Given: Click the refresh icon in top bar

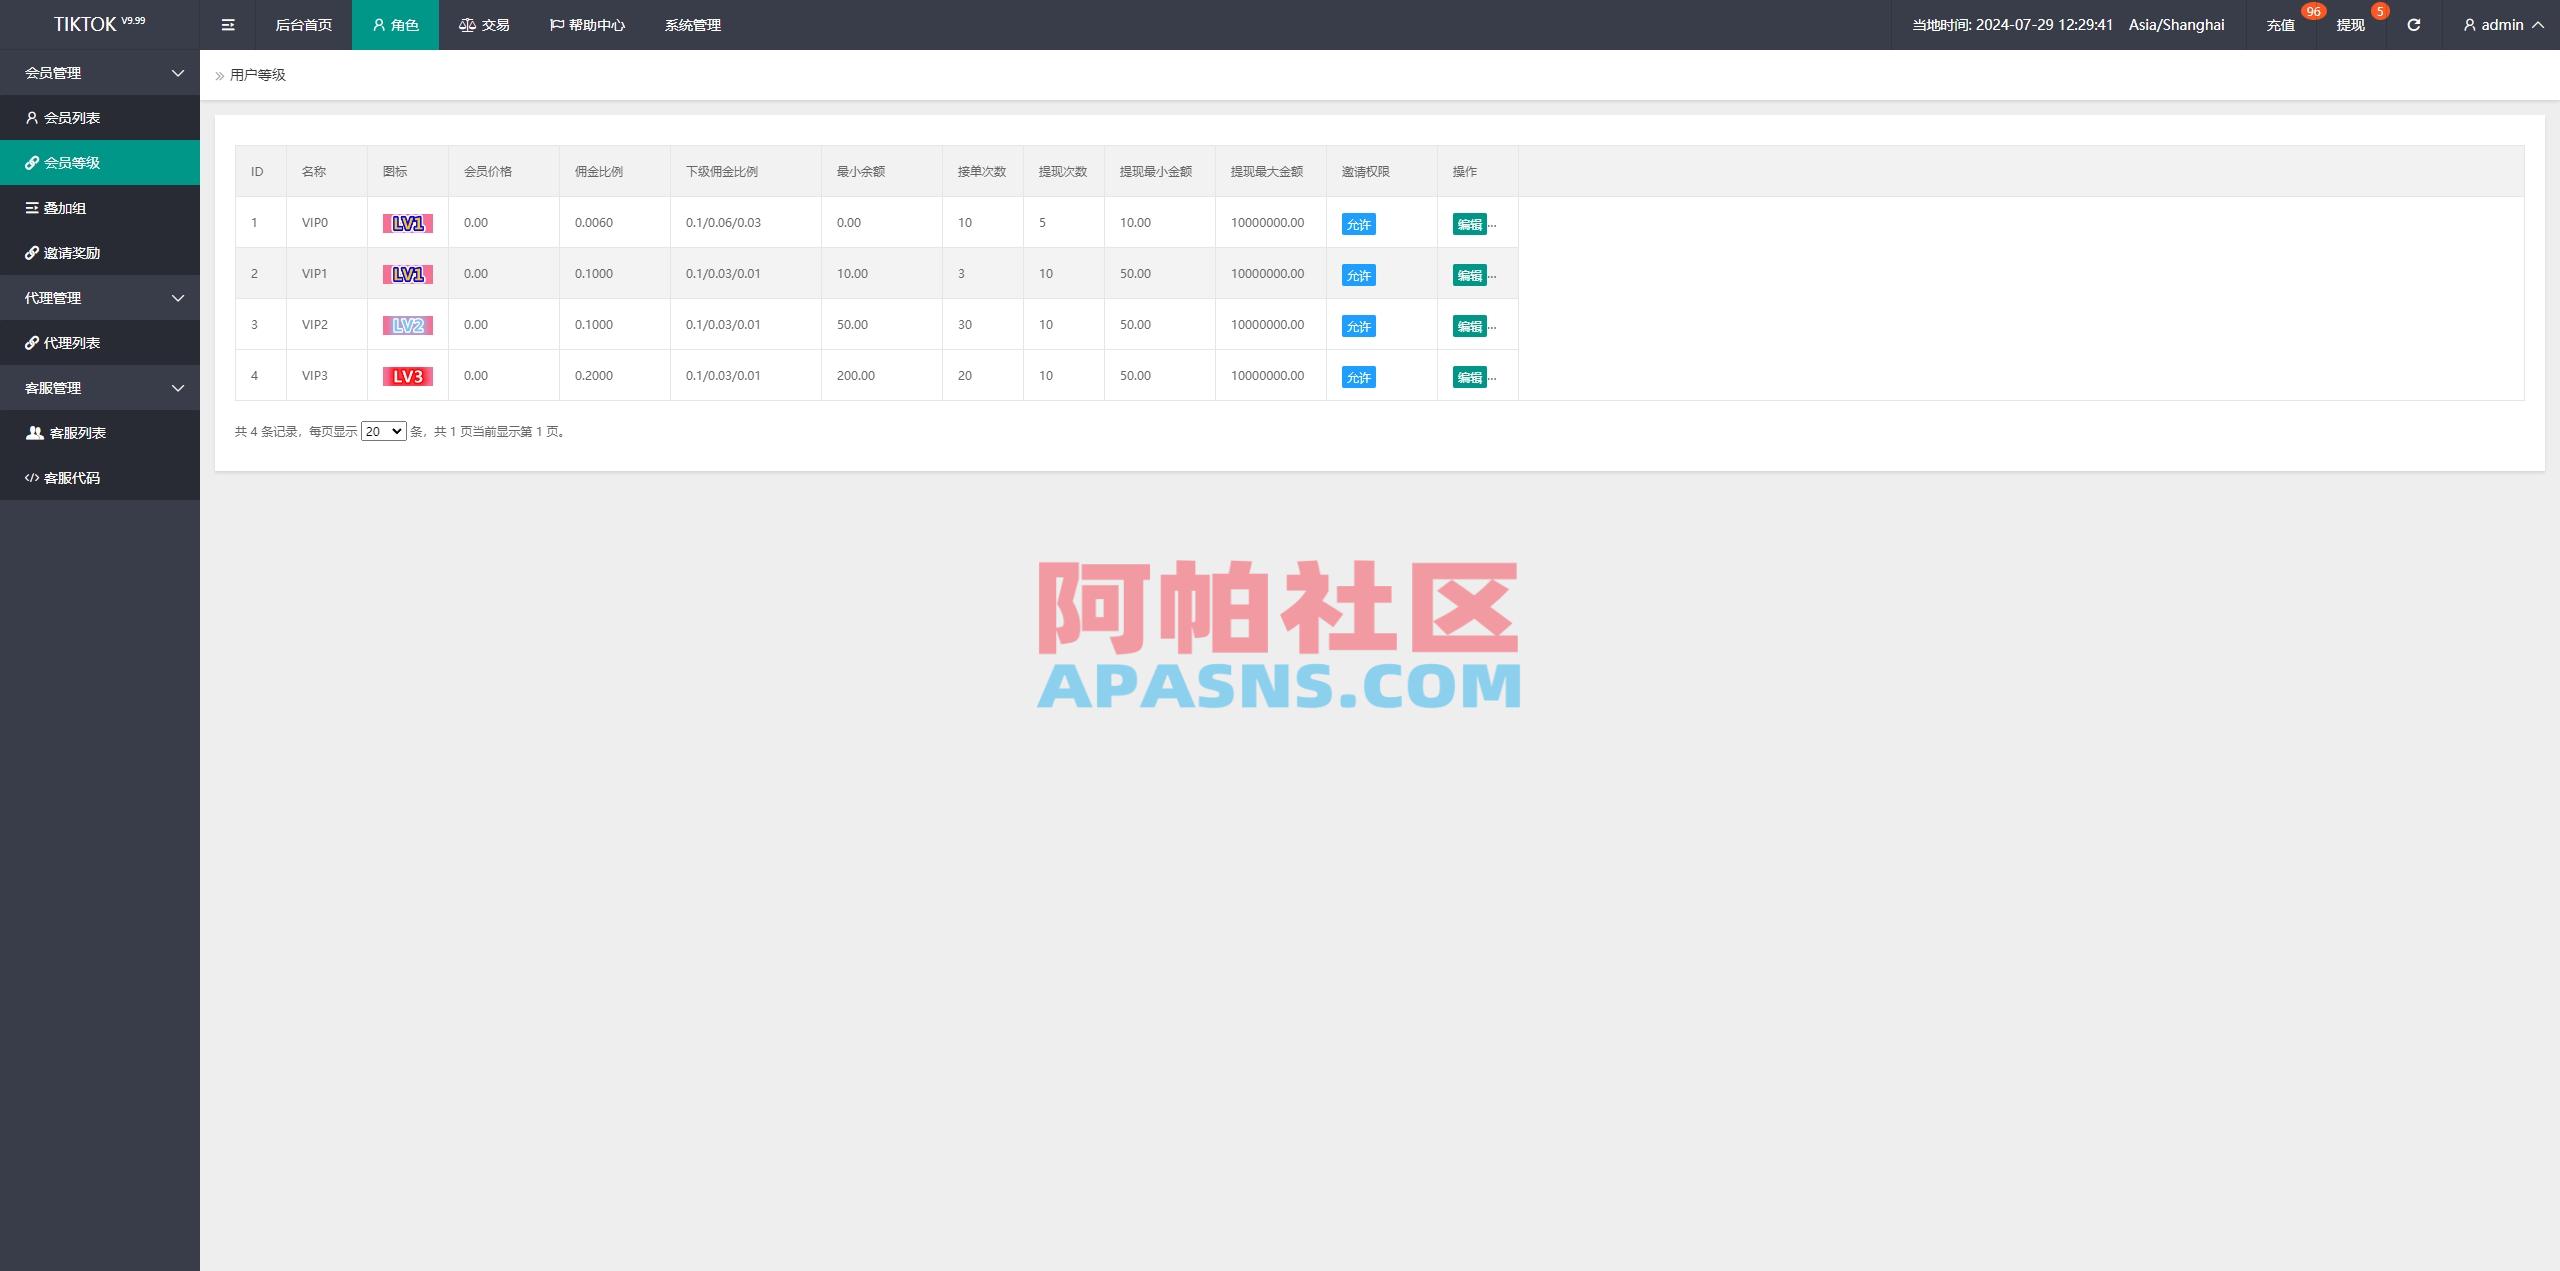Looking at the screenshot, I should (2413, 24).
